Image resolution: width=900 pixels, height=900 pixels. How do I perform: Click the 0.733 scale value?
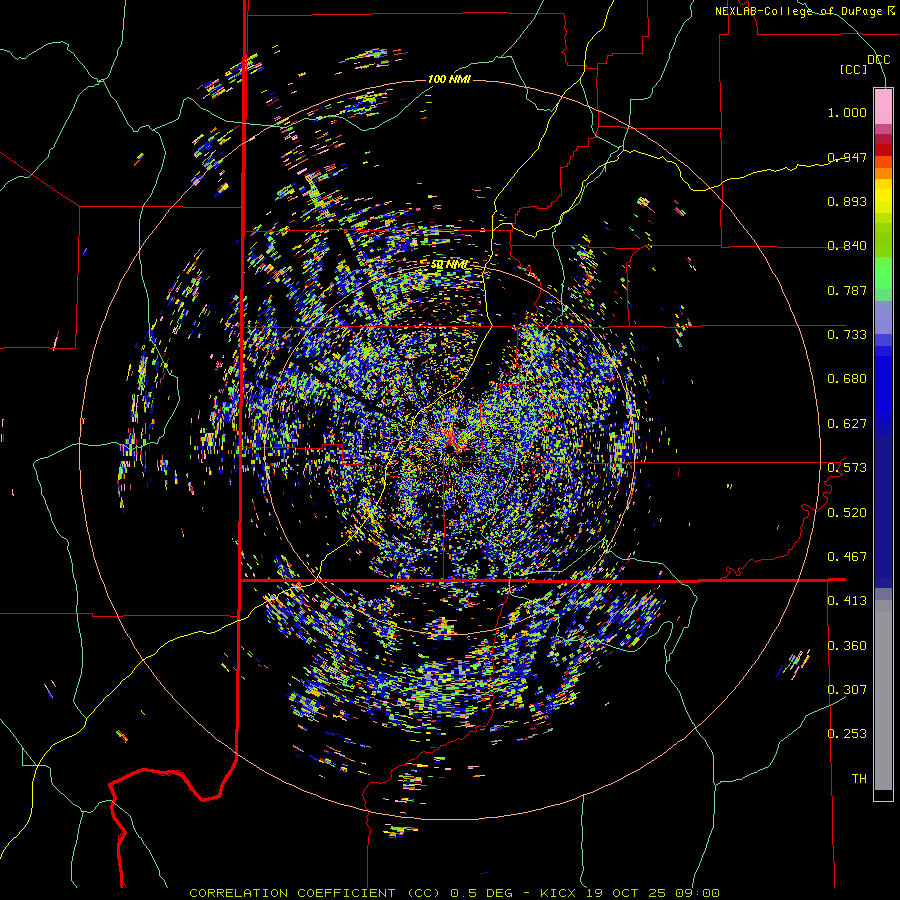tap(847, 335)
